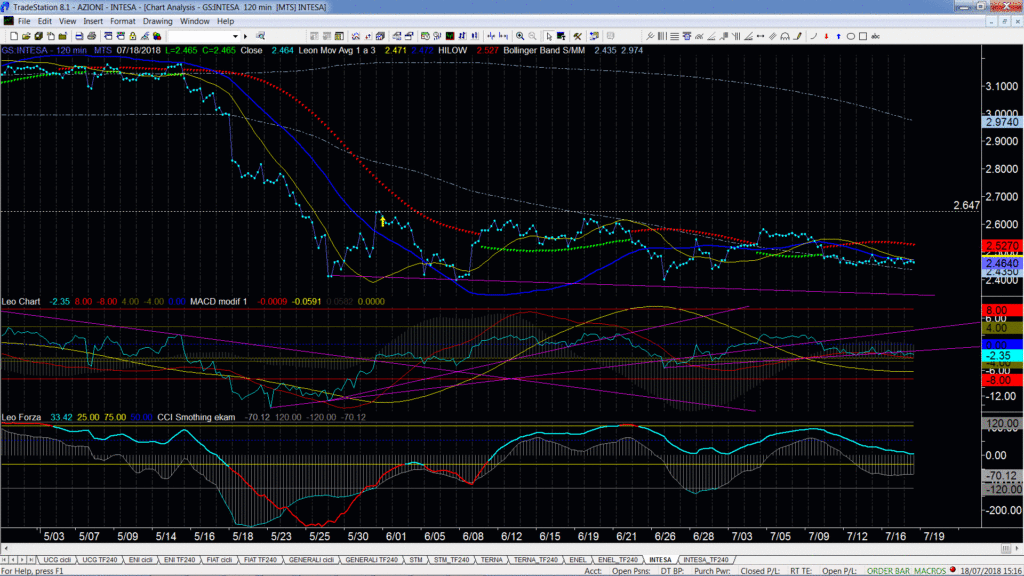Open the Drawing menu
This screenshot has width=1024, height=576.
pos(157,22)
